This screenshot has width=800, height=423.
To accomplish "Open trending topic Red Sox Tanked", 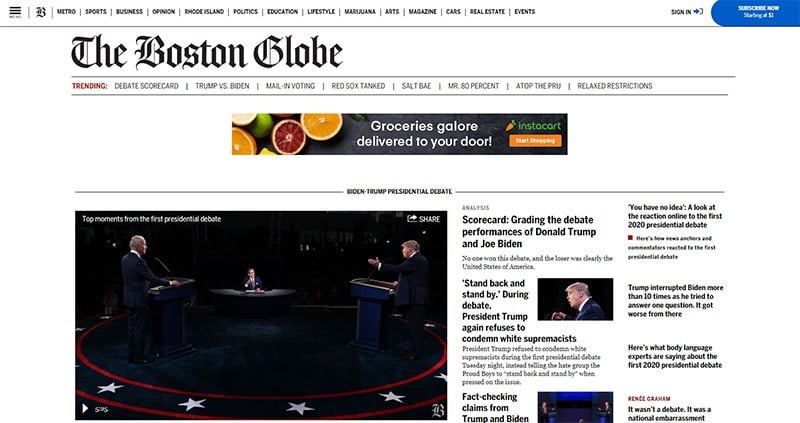I will click(358, 86).
